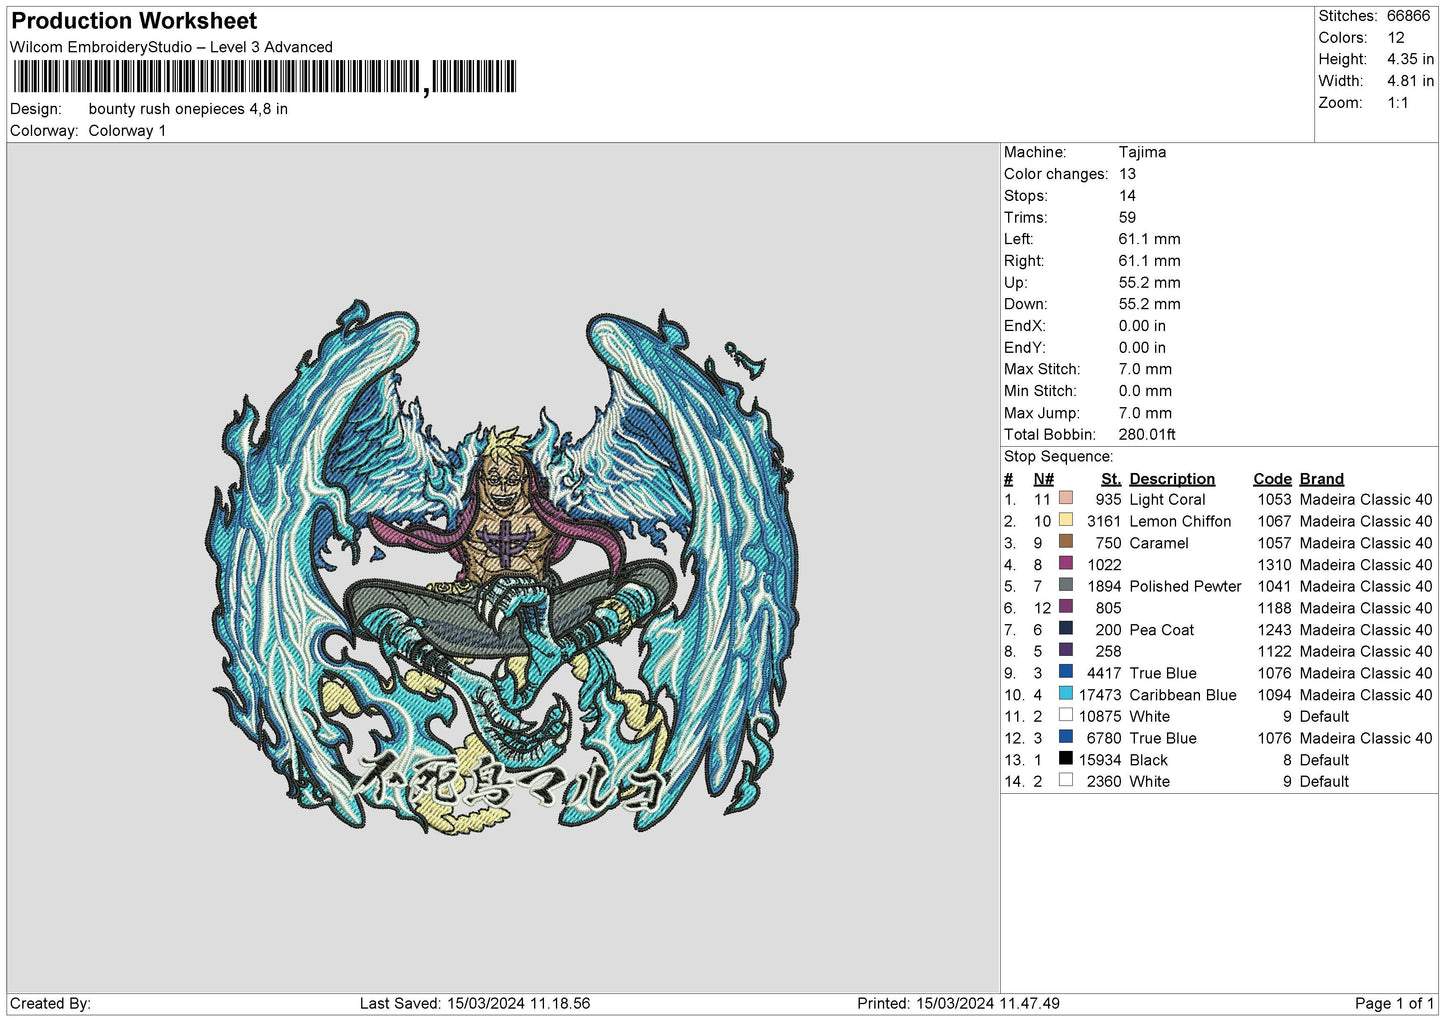The width and height of the screenshot is (1445, 1021).
Task: Click the 'N#' column header
Action: point(1044,479)
